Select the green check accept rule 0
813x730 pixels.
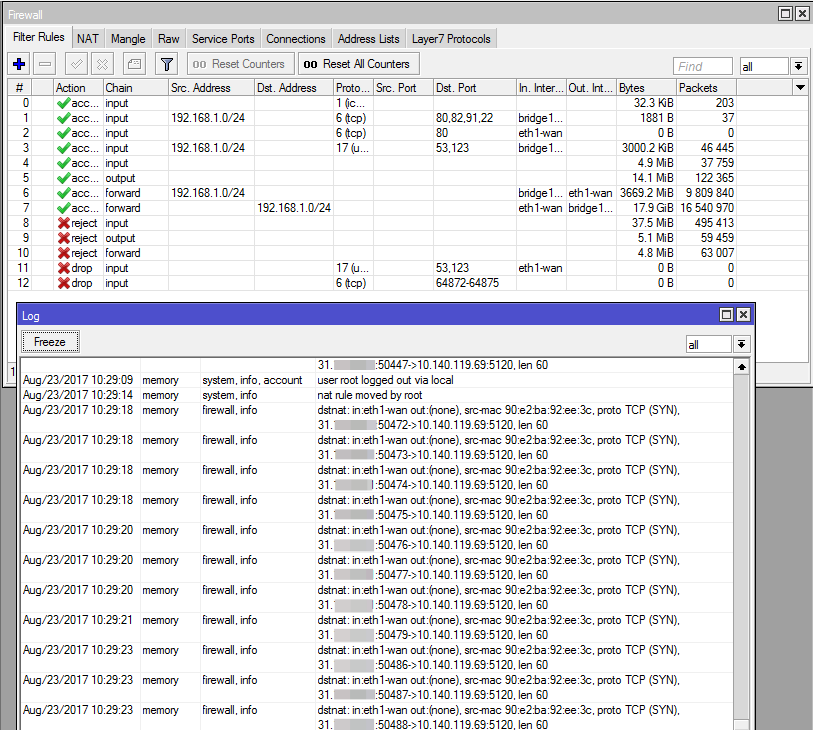(x=63, y=103)
